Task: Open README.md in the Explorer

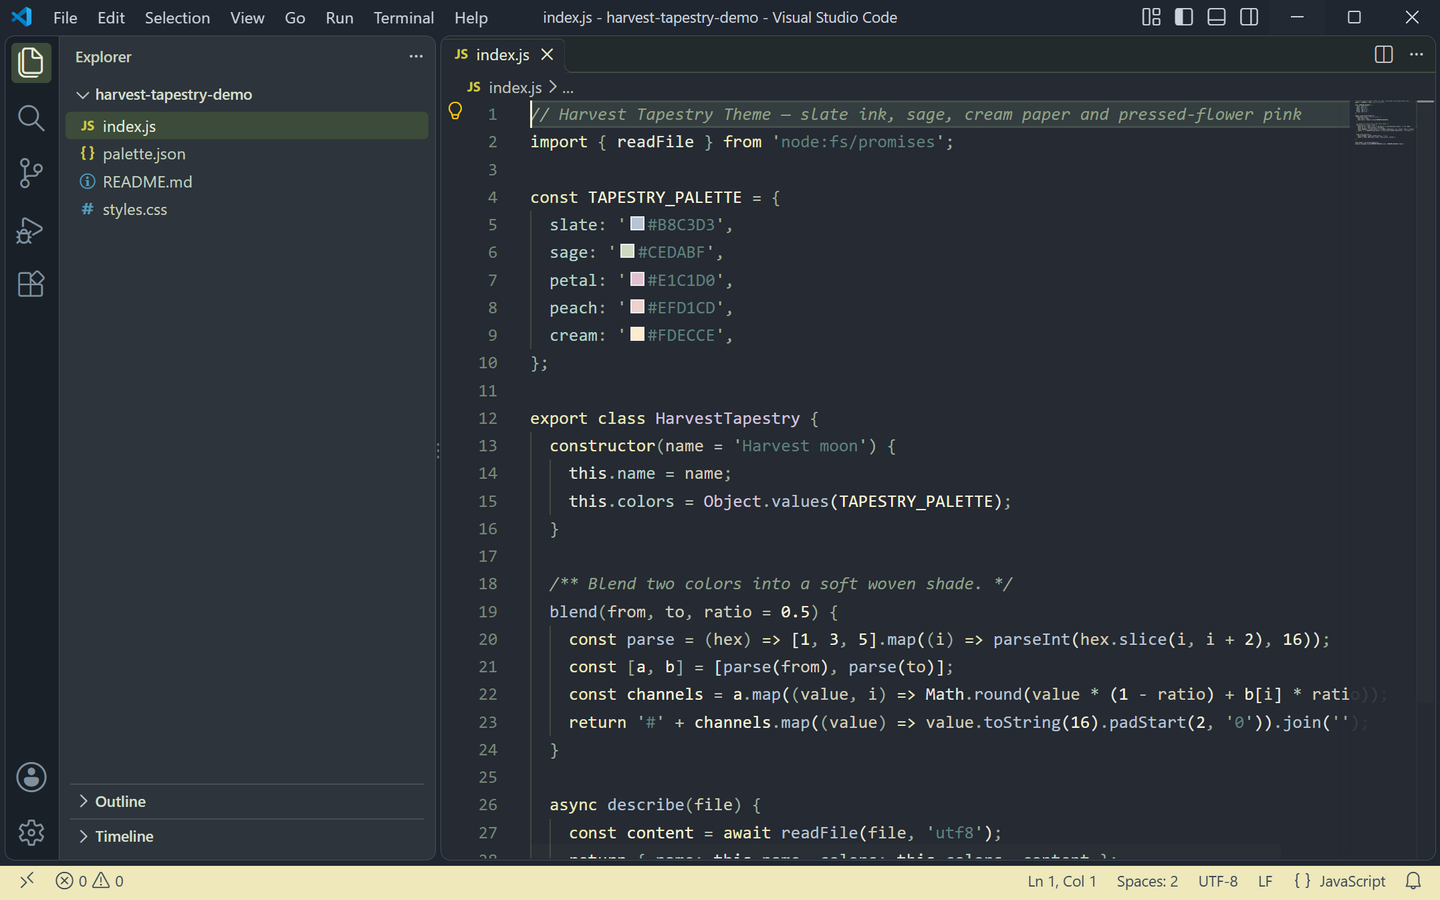Action: click(247, 182)
